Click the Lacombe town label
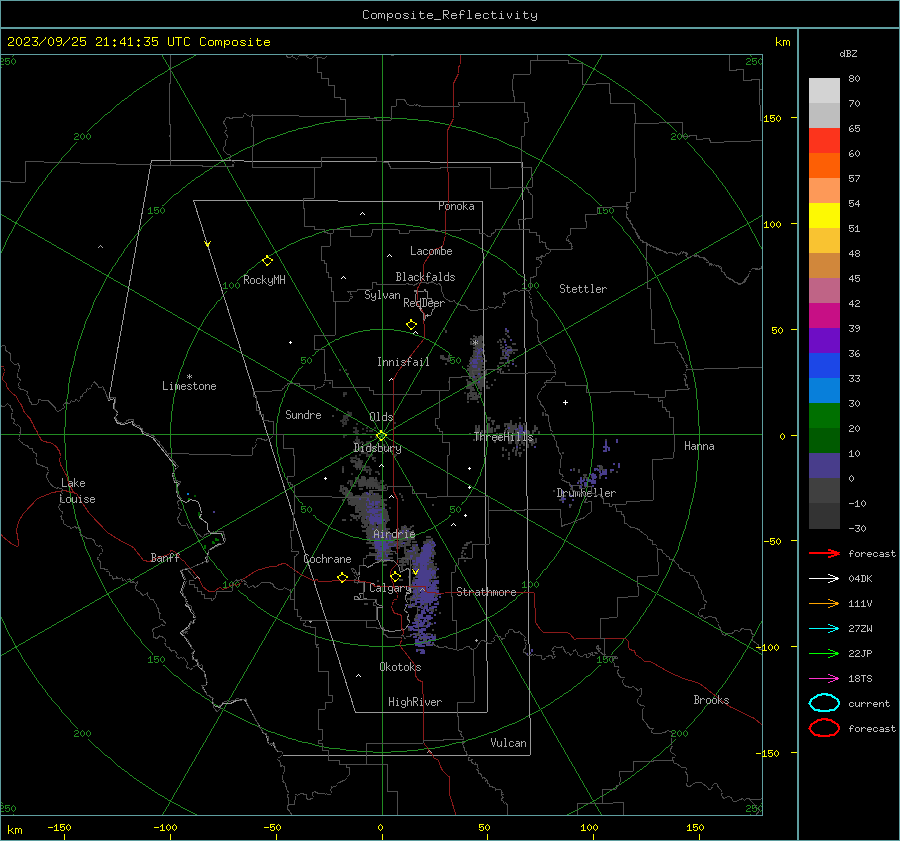This screenshot has width=900, height=841. click(431, 251)
